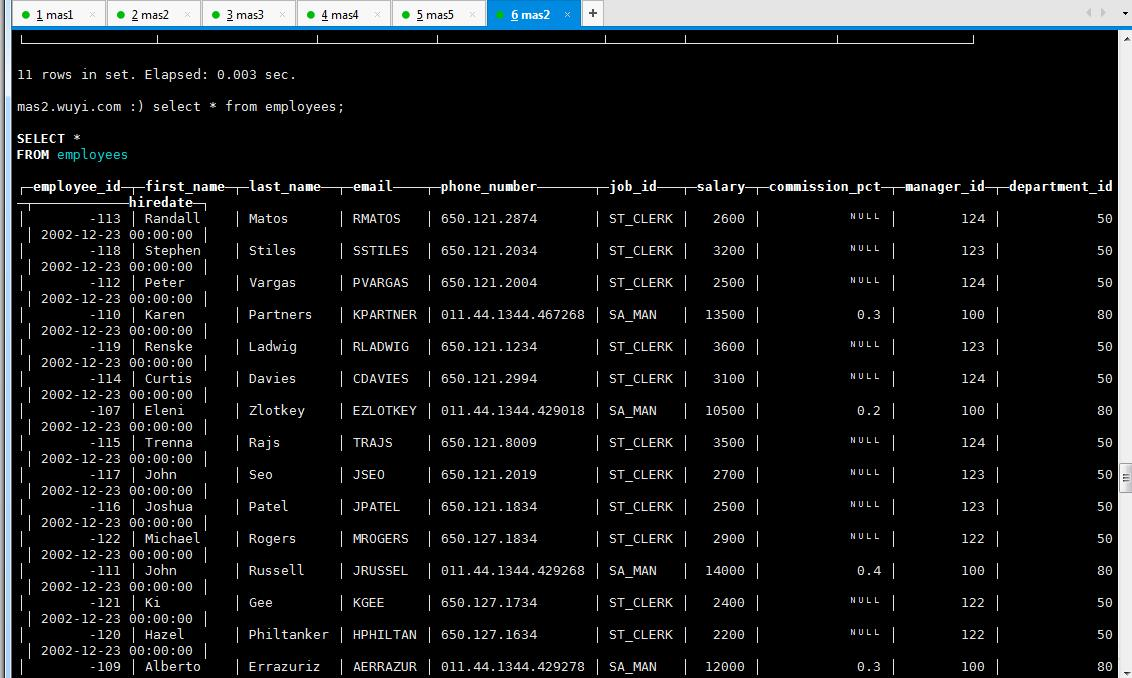Close the 2 mas2 tab
This screenshot has width=1132, height=678.
point(187,14)
